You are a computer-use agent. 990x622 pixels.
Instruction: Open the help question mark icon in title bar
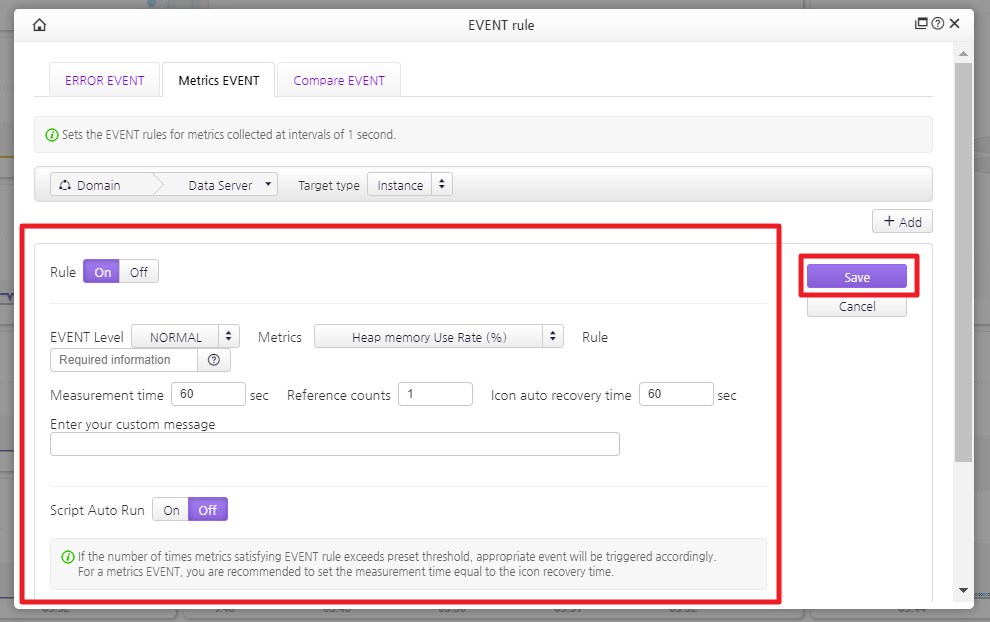point(937,24)
